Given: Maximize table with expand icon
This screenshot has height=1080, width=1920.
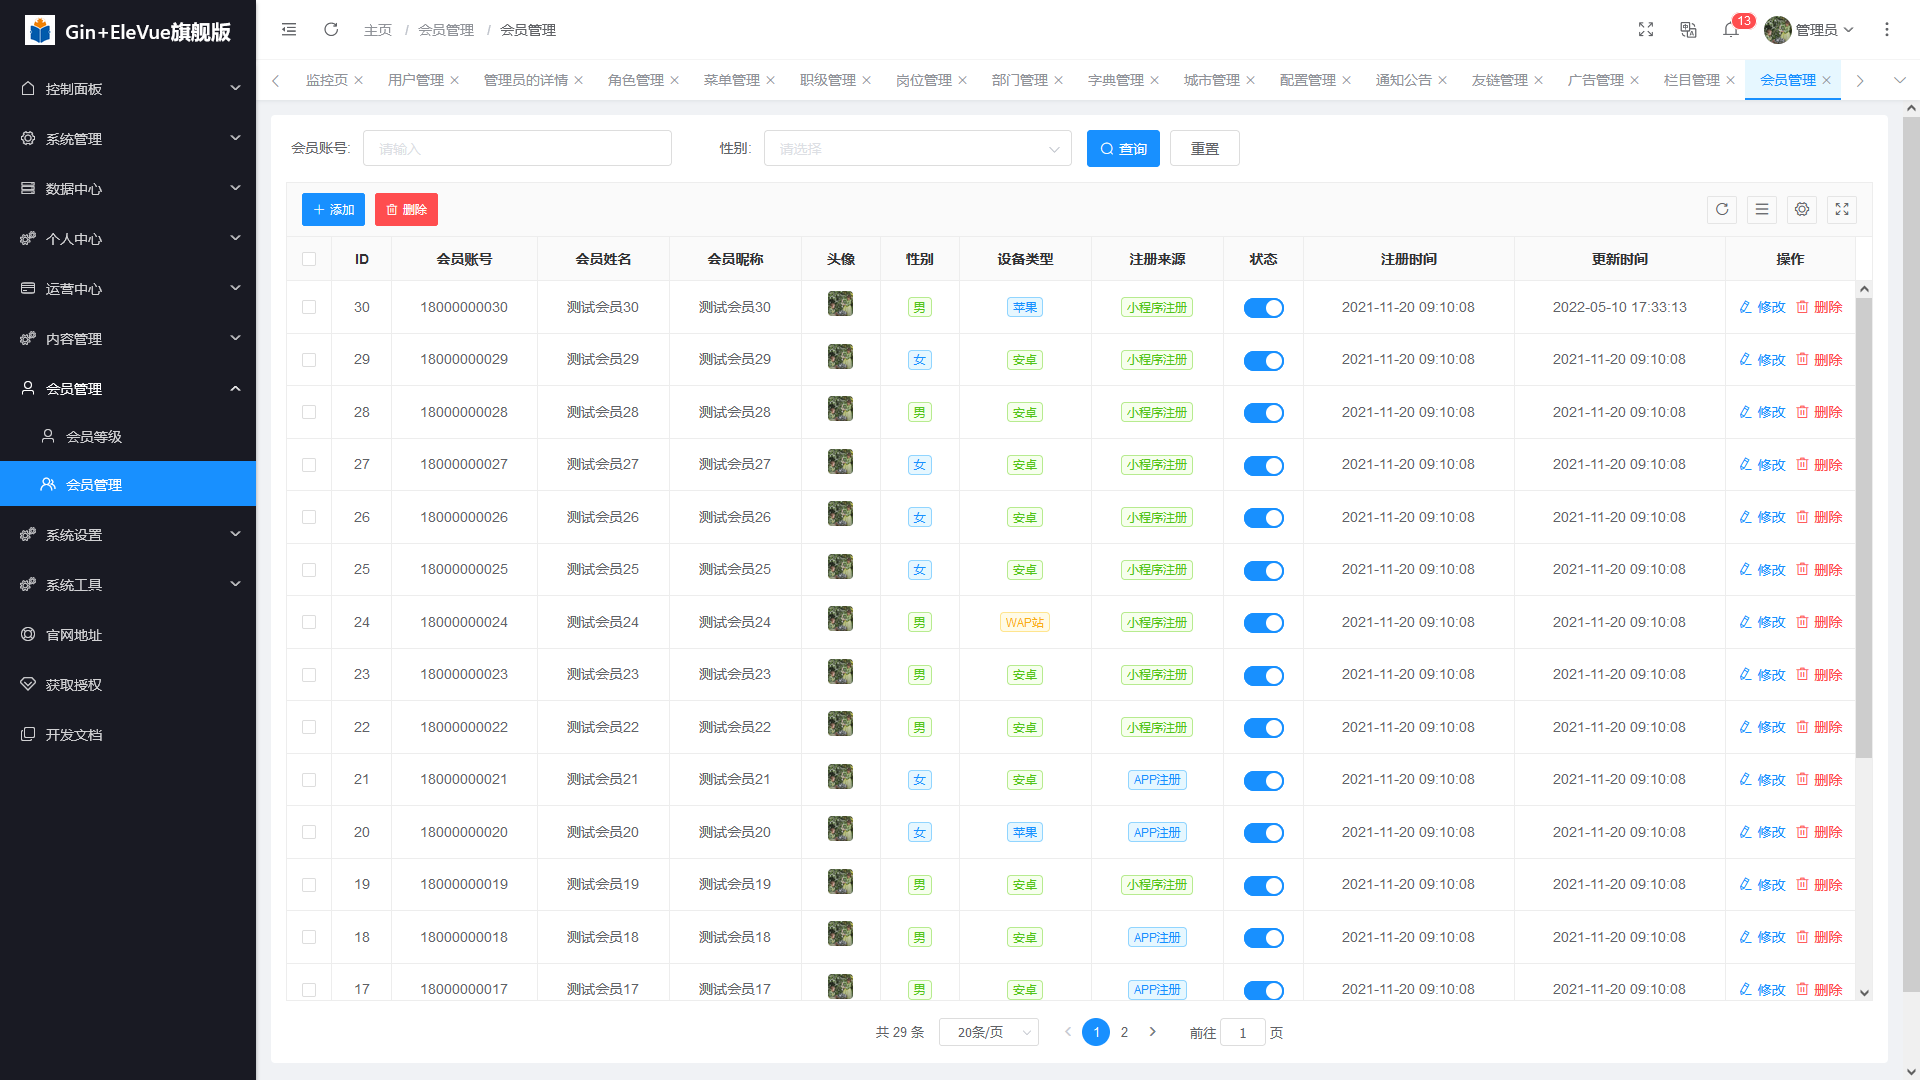Looking at the screenshot, I should point(1842,210).
